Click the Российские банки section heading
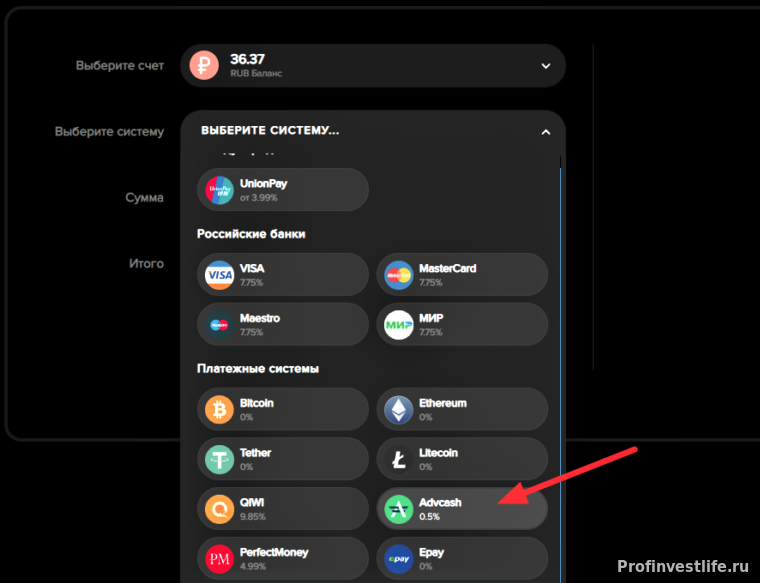The width and height of the screenshot is (760, 583). pos(251,234)
